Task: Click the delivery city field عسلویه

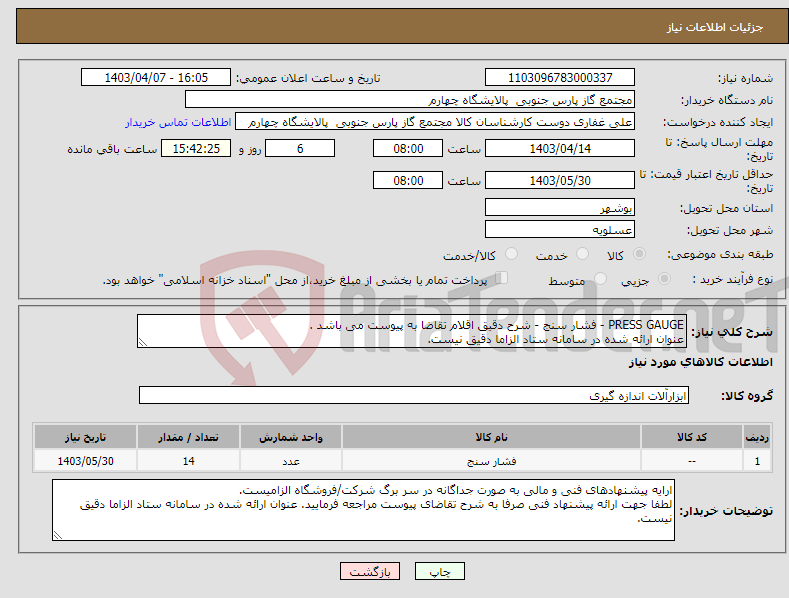Action: pyautogui.click(x=560, y=230)
